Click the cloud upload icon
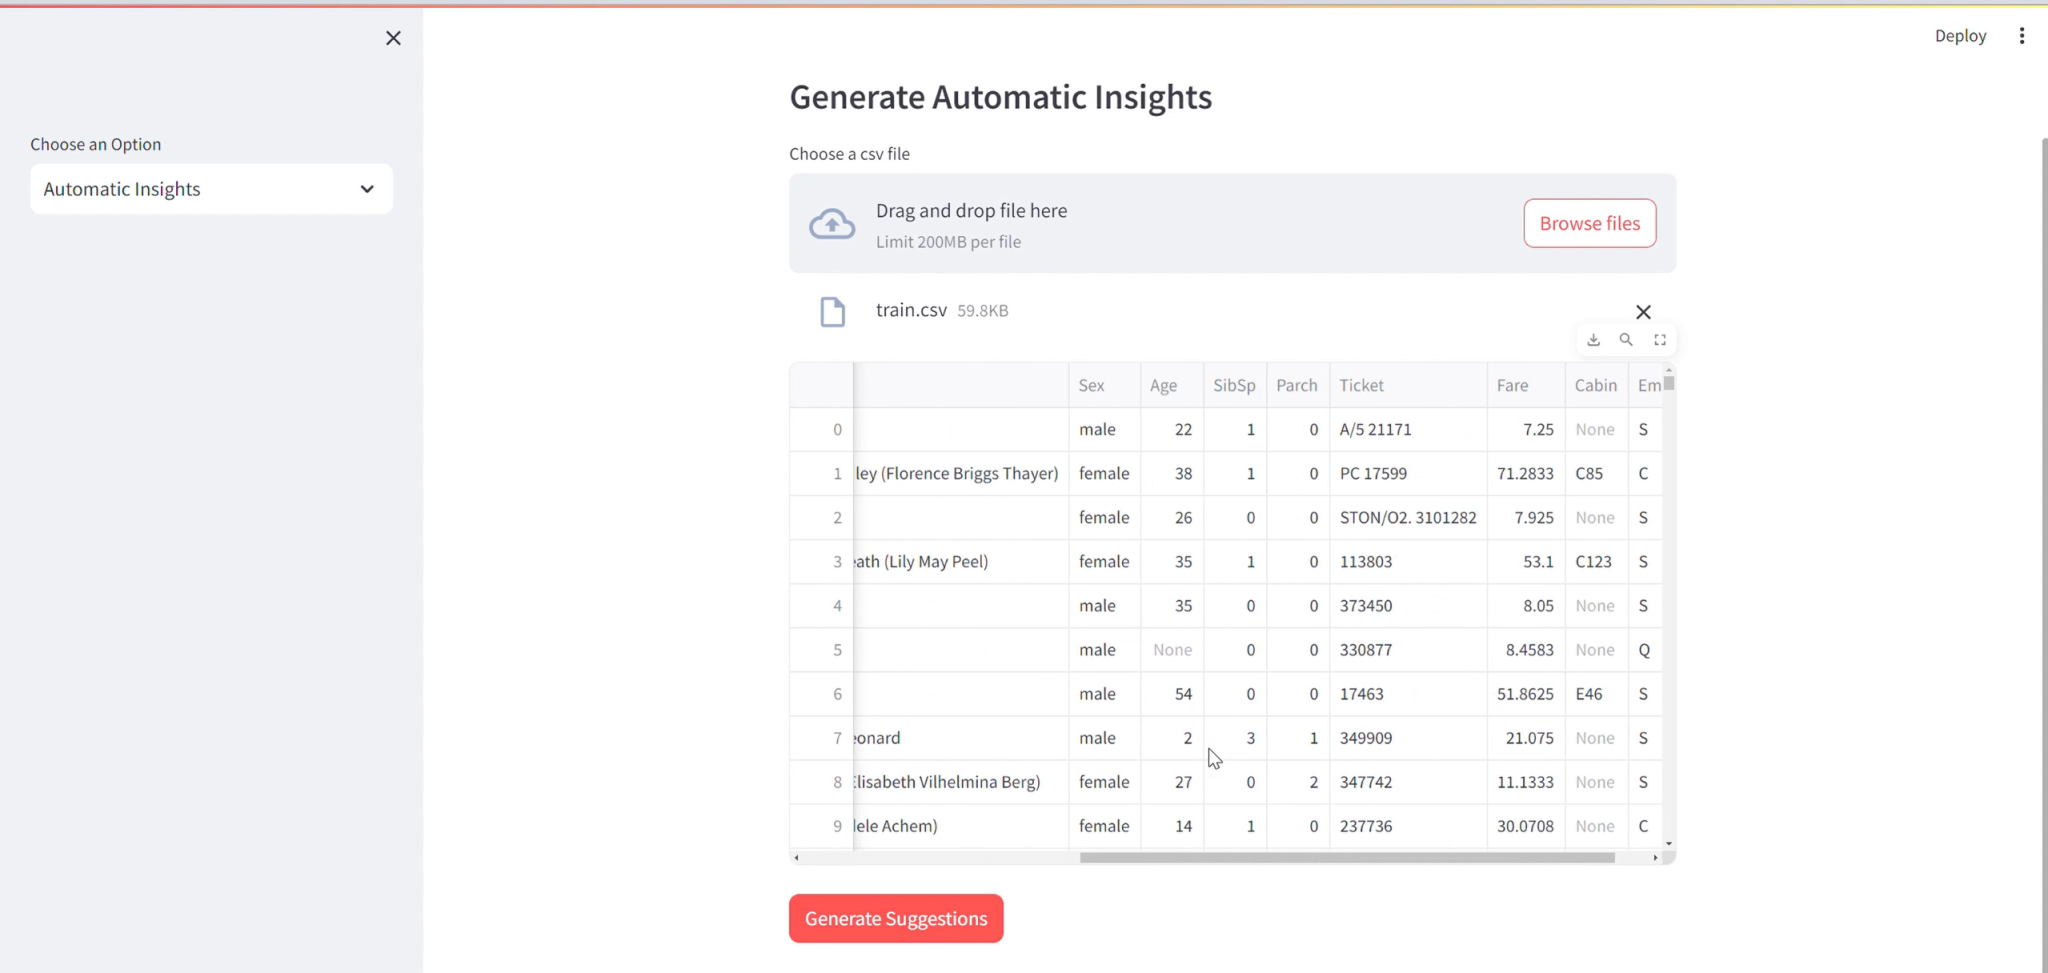The image size is (2048, 973). pyautogui.click(x=832, y=223)
